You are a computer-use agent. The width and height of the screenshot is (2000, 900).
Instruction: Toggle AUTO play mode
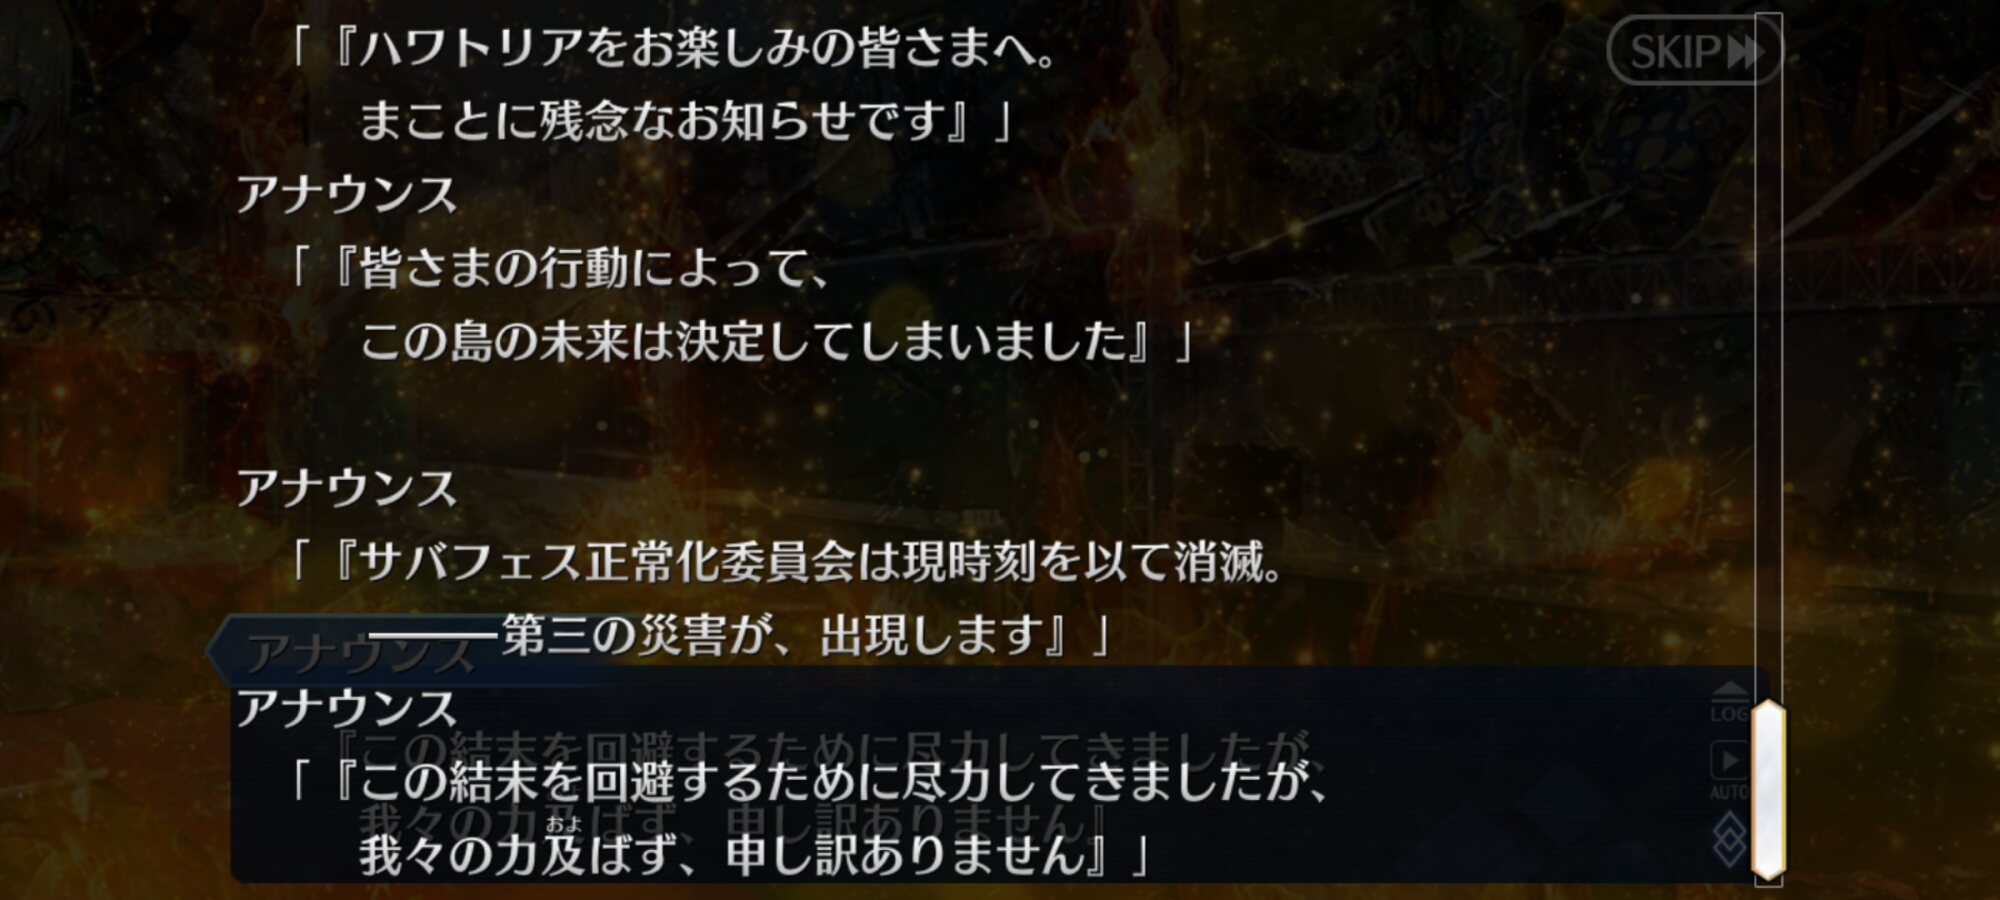click(x=1729, y=771)
